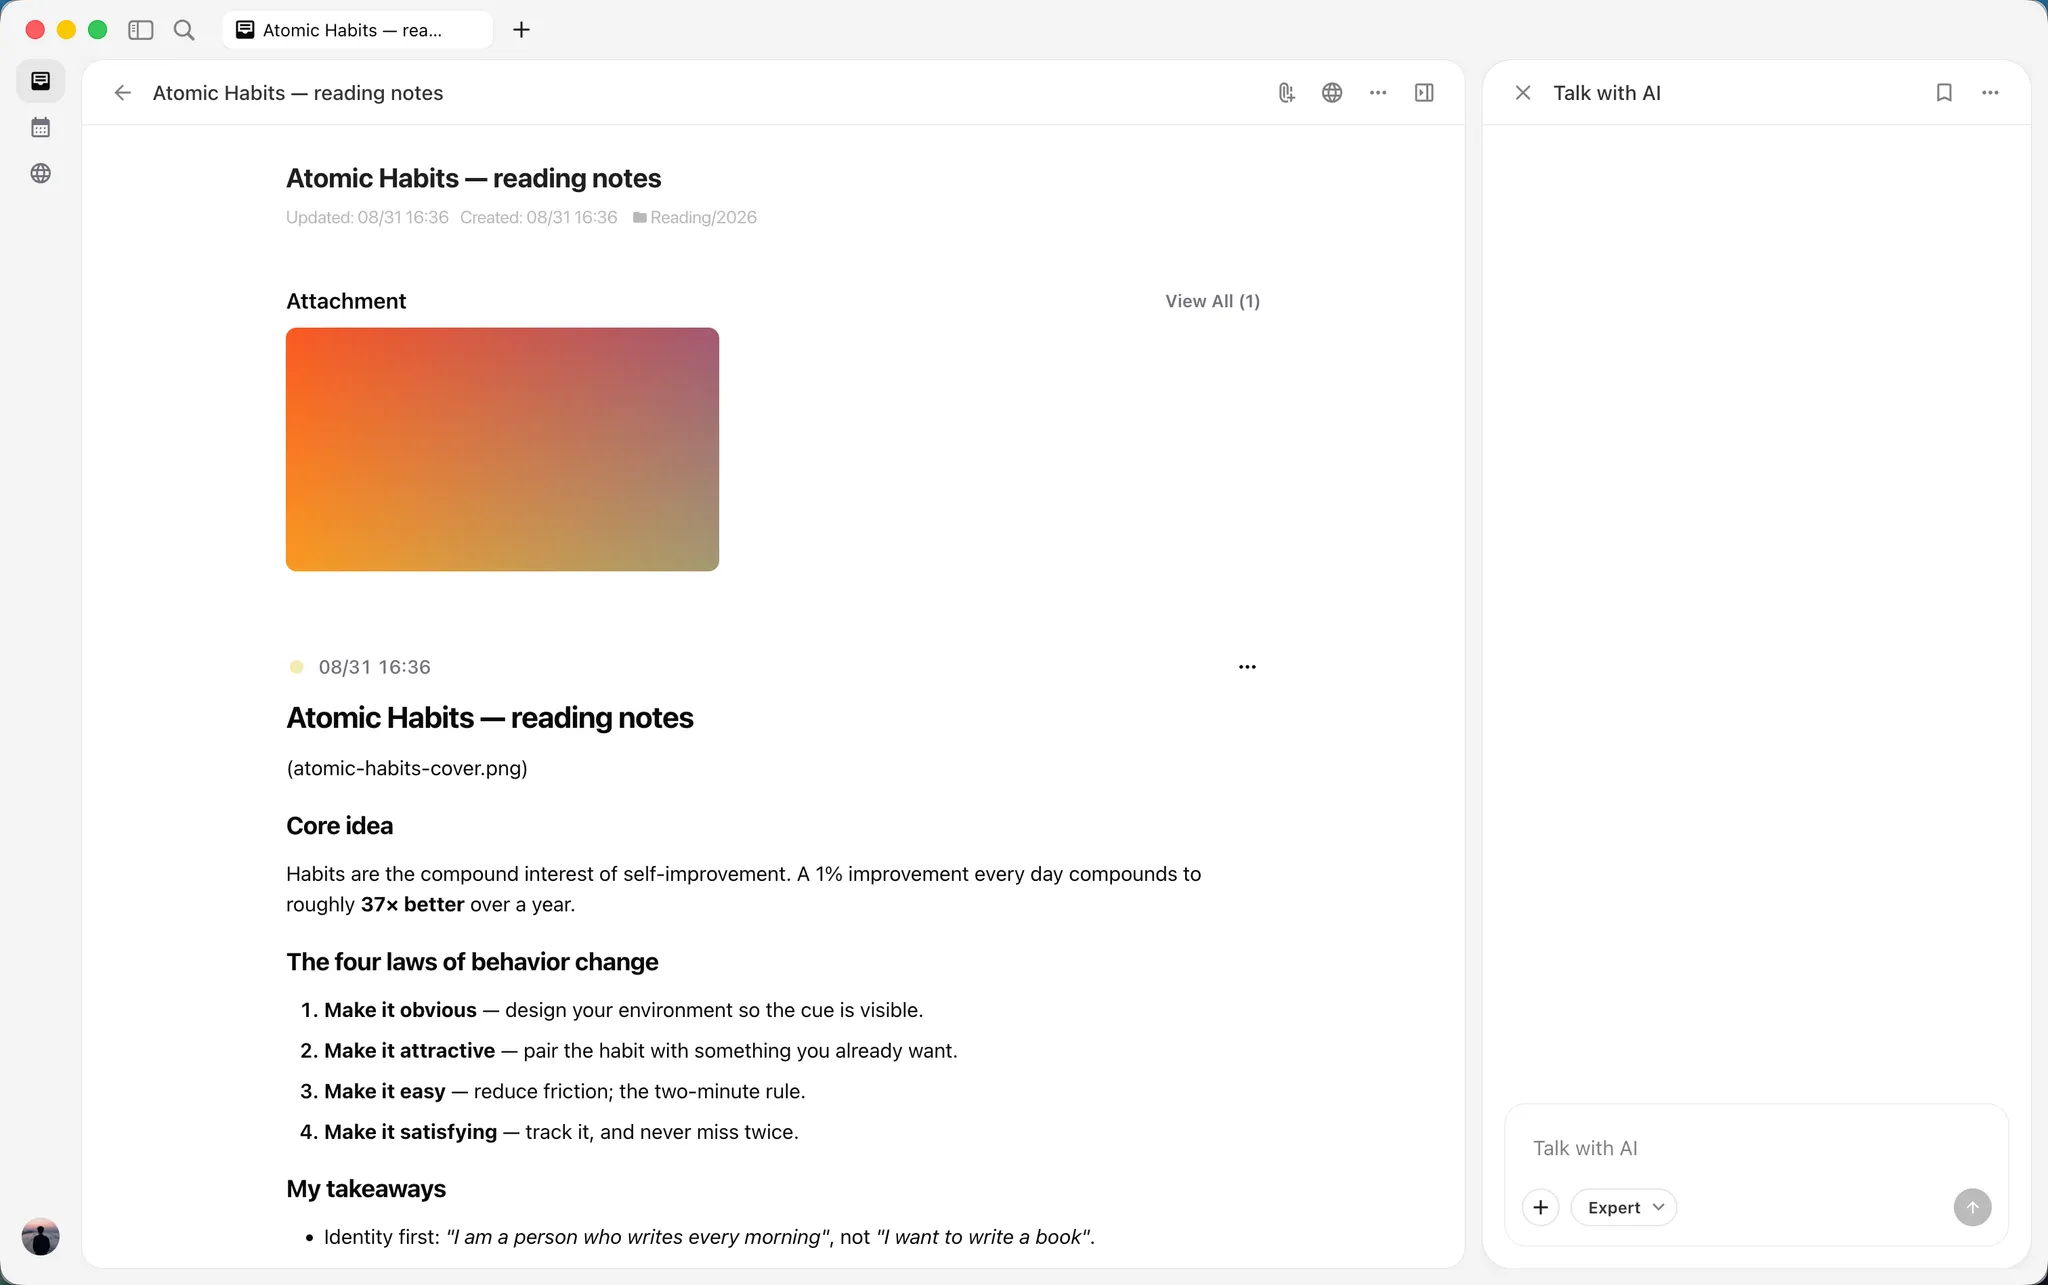Image resolution: width=2048 pixels, height=1285 pixels.
Task: Open the calendar view icon
Action: 40,127
